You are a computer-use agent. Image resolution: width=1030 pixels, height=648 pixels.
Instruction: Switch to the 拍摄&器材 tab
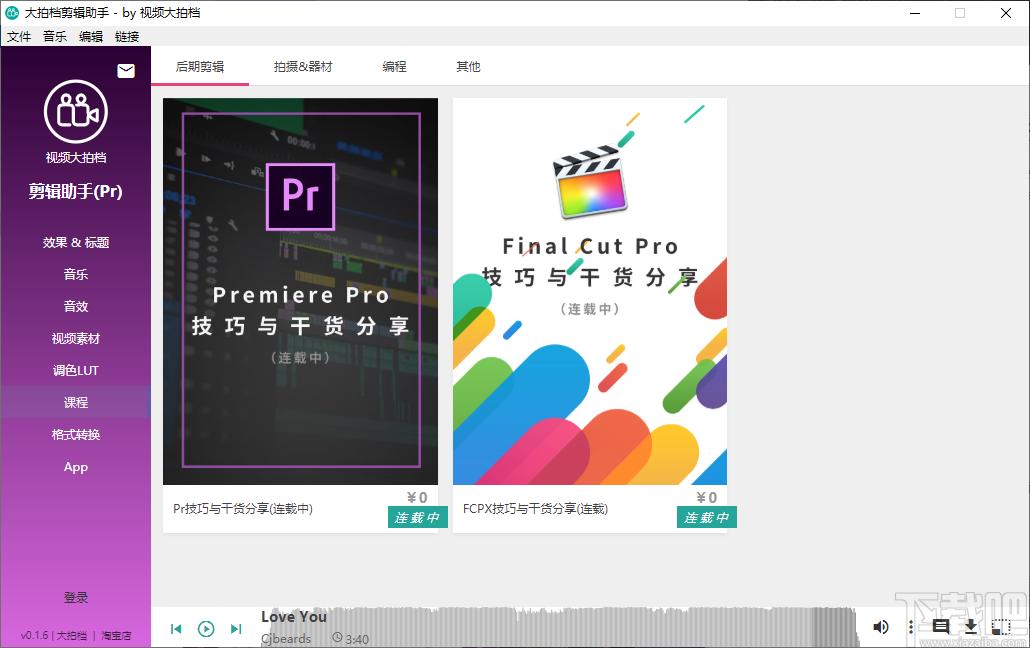tap(303, 66)
